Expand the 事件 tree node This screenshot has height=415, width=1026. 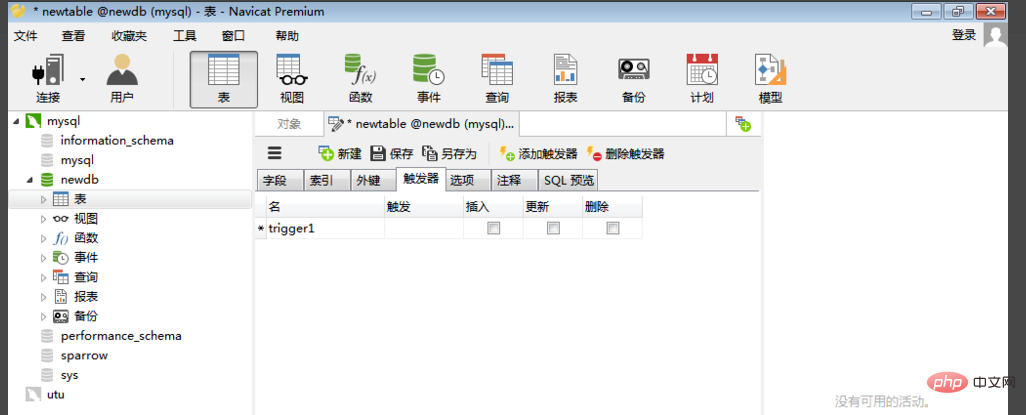click(x=44, y=257)
